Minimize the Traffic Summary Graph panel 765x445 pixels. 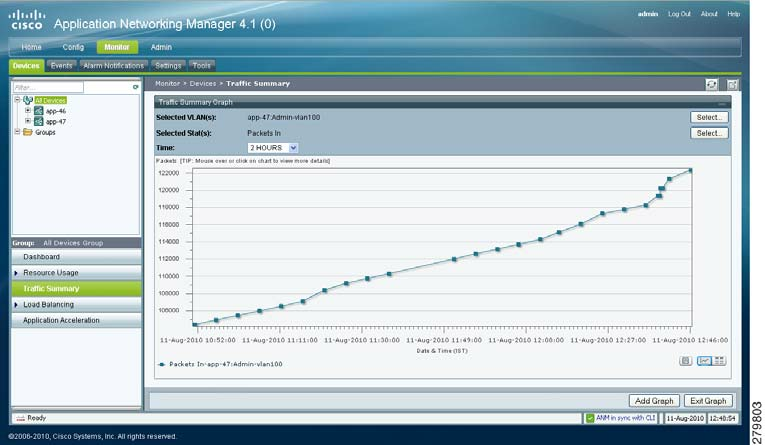click(x=722, y=103)
